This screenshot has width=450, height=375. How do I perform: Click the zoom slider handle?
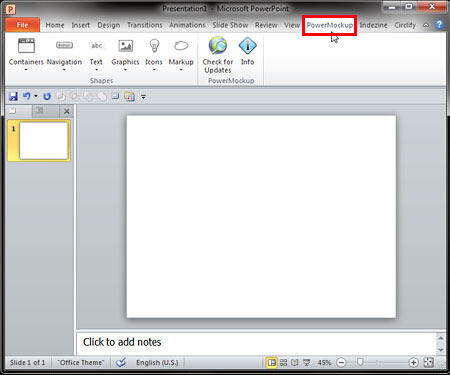point(360,362)
